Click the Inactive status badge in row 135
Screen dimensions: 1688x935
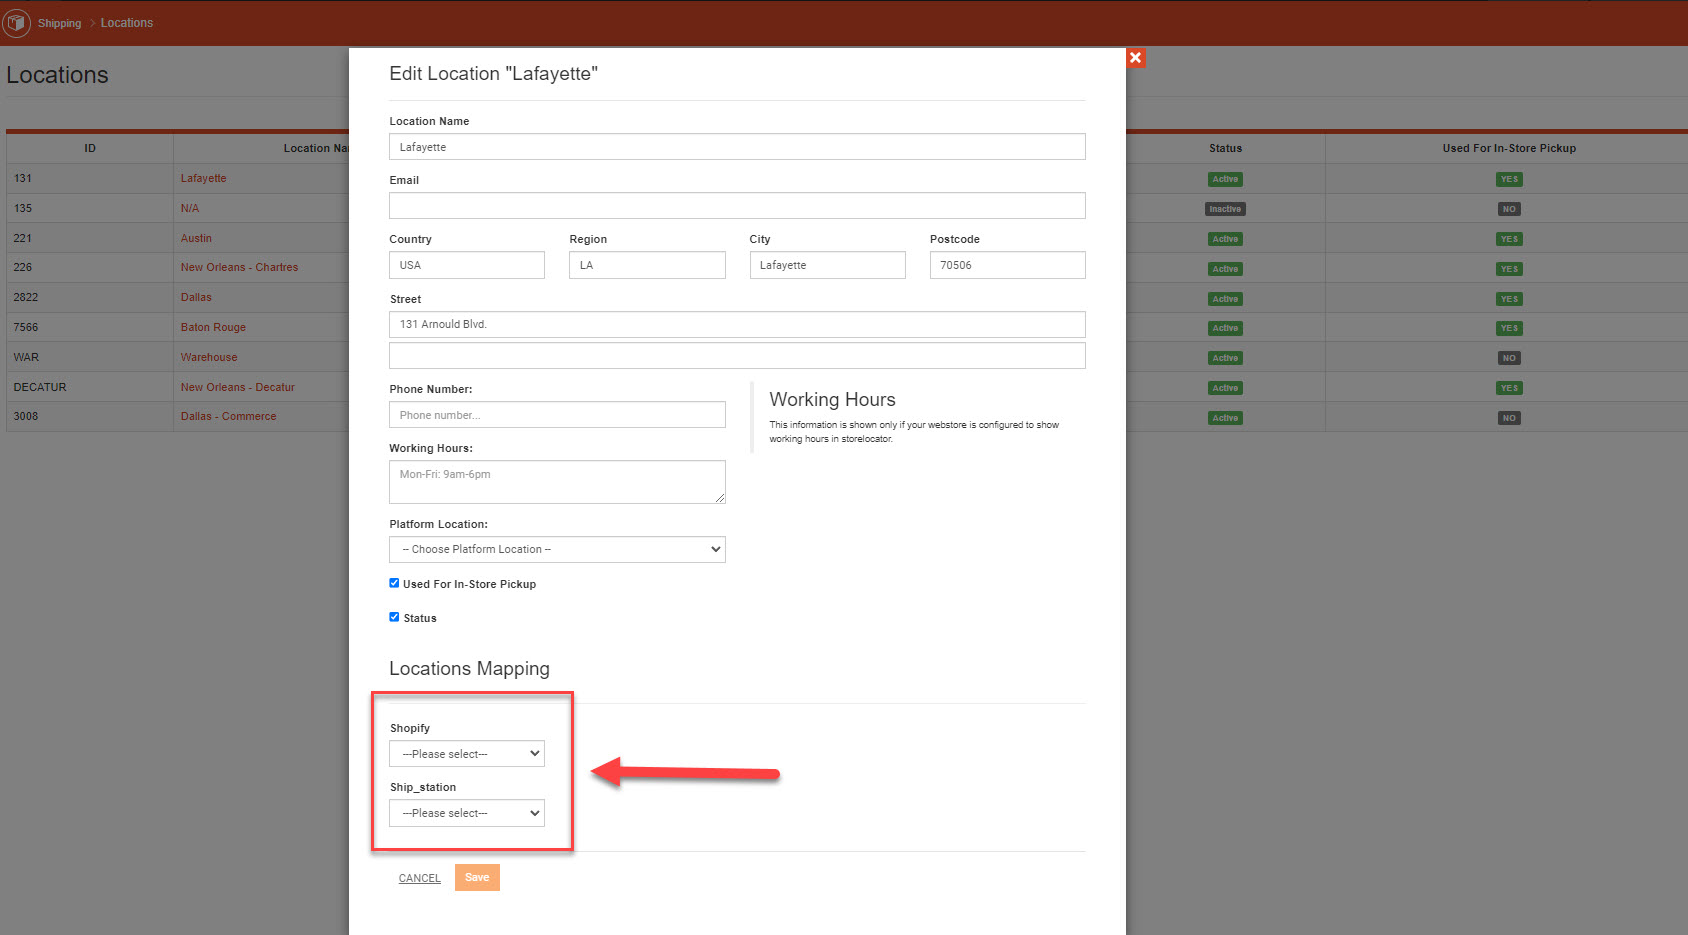pyautogui.click(x=1225, y=209)
